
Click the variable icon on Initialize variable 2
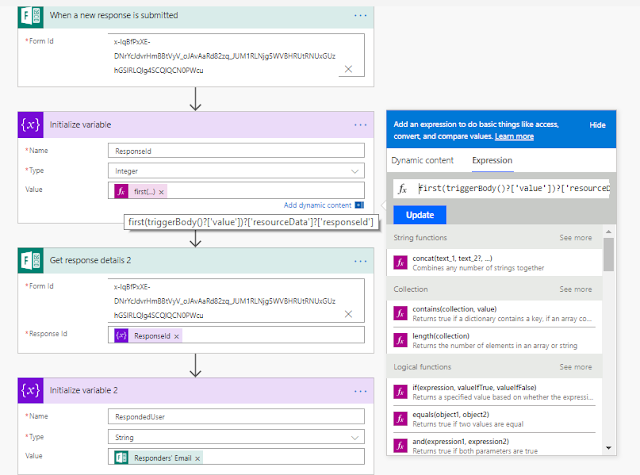31,391
